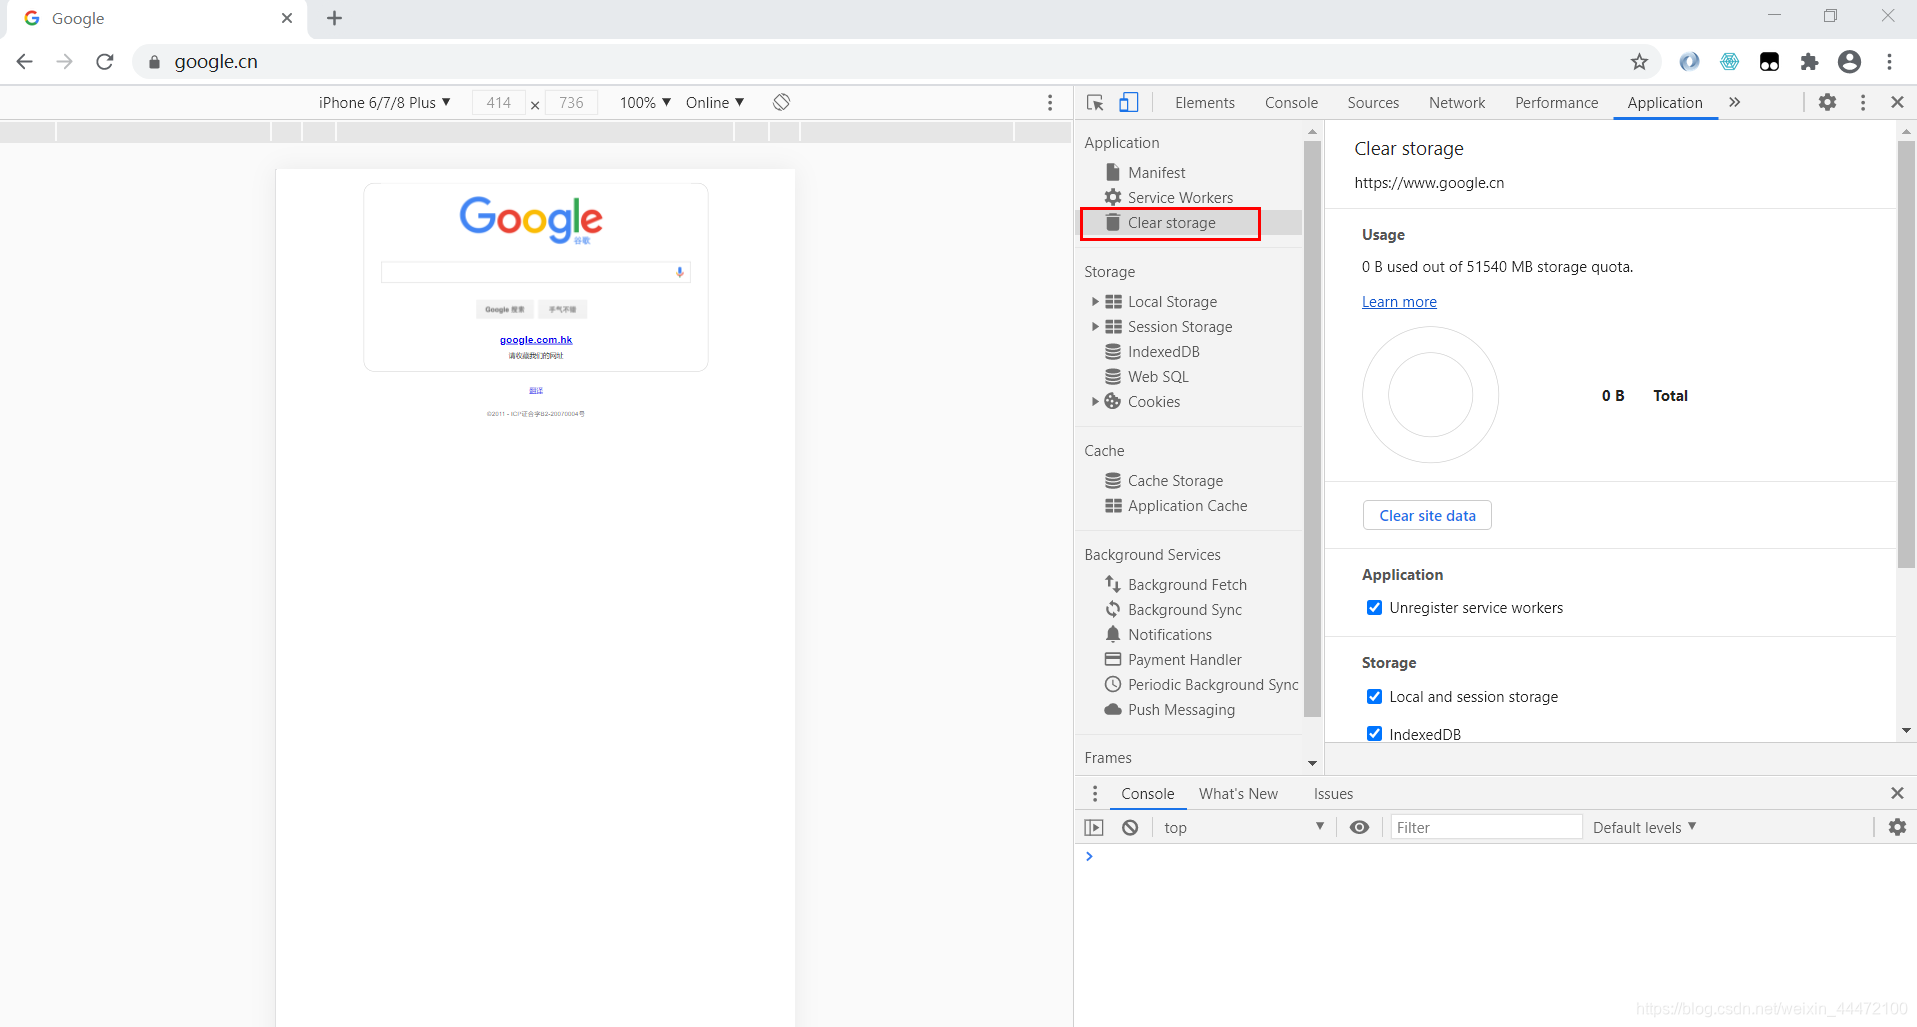
Task: Open the Issues drawer tab
Action: click(1333, 793)
